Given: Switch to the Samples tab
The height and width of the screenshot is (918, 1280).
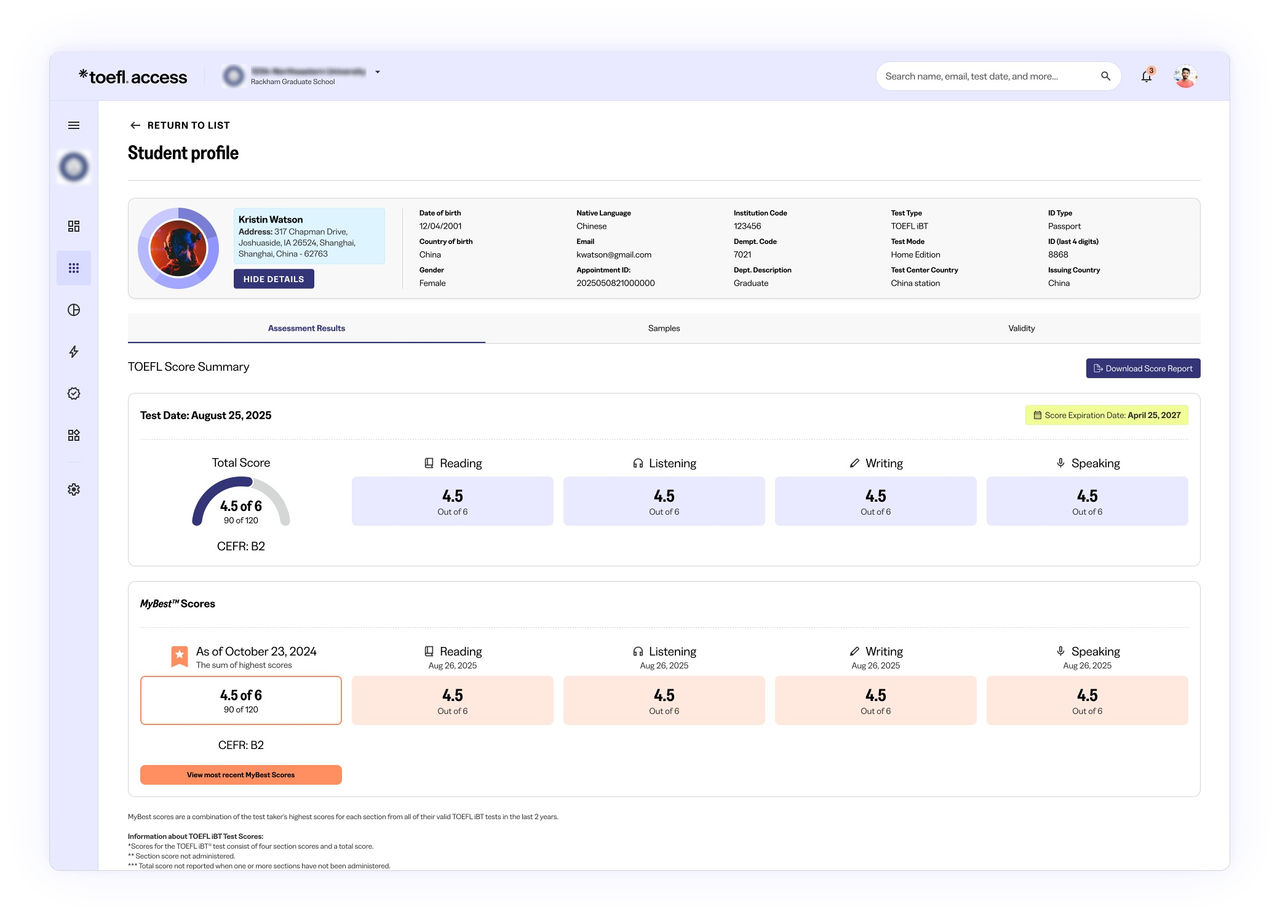Looking at the screenshot, I should (x=663, y=328).
